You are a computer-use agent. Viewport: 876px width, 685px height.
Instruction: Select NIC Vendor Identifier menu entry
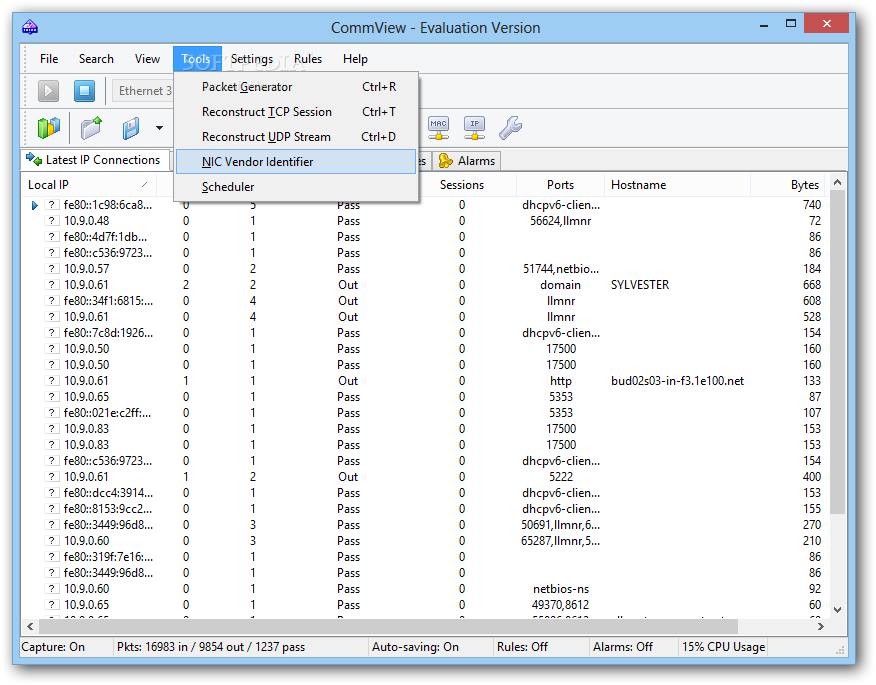296,161
